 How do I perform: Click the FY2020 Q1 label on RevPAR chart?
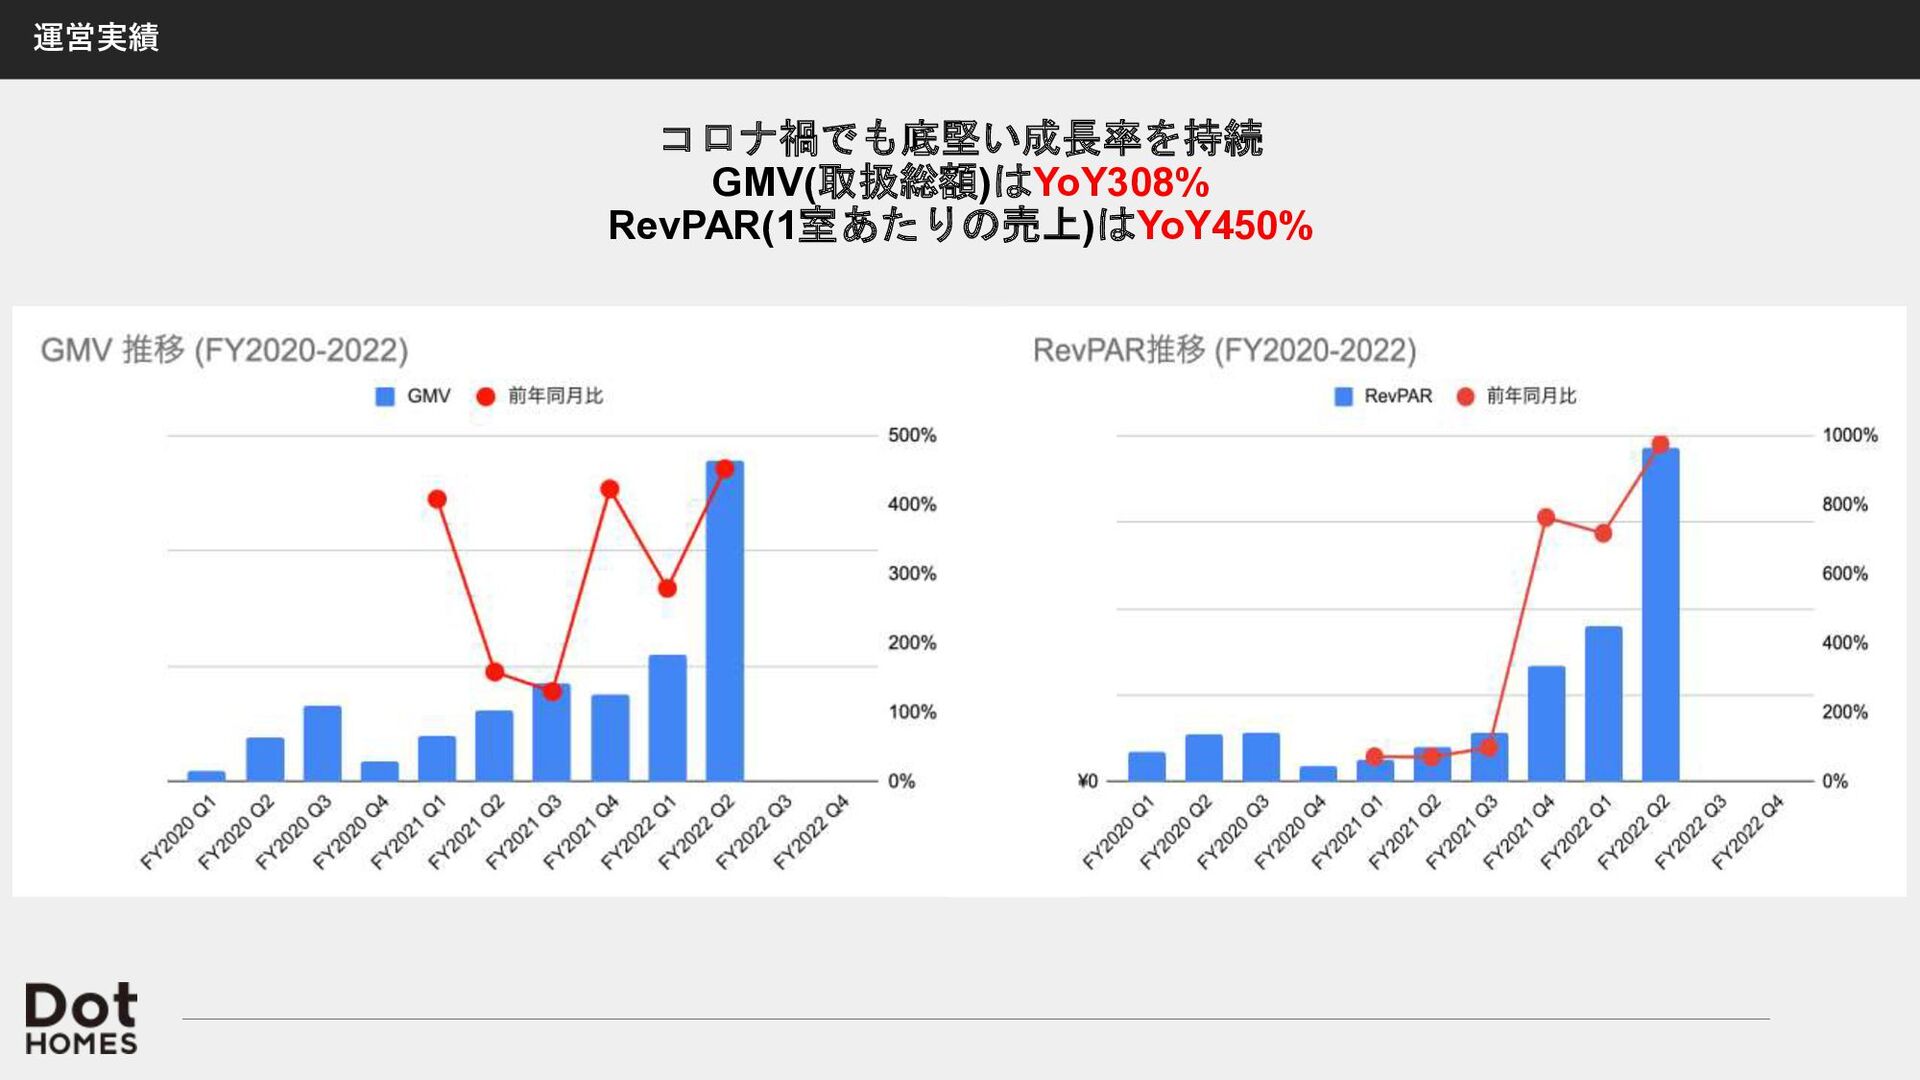tap(1119, 831)
